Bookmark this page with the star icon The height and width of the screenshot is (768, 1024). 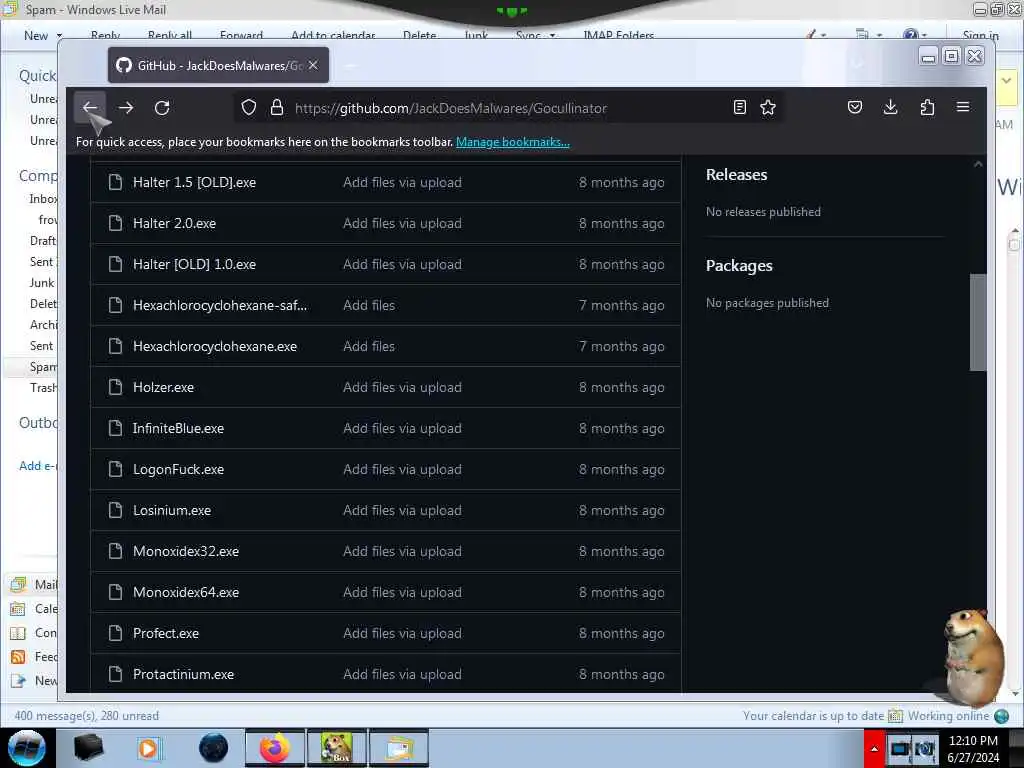[x=768, y=108]
